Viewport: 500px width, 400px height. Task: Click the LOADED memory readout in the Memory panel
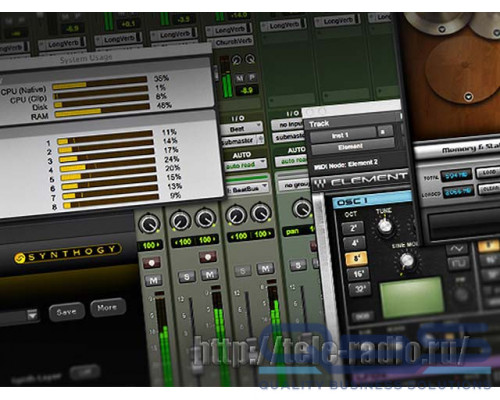coord(459,191)
